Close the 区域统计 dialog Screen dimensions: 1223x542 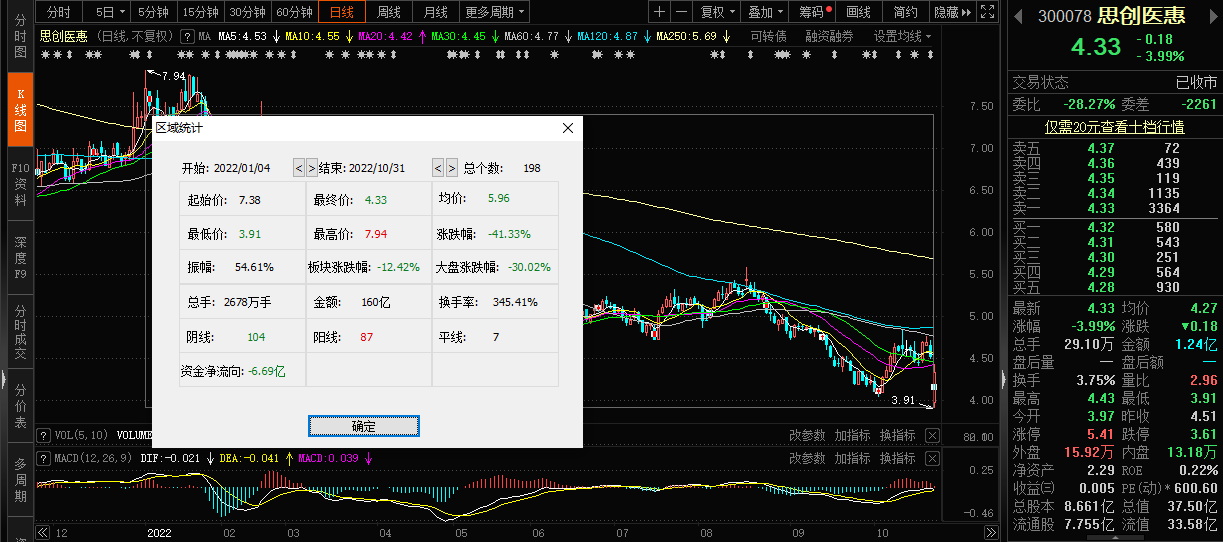click(568, 128)
